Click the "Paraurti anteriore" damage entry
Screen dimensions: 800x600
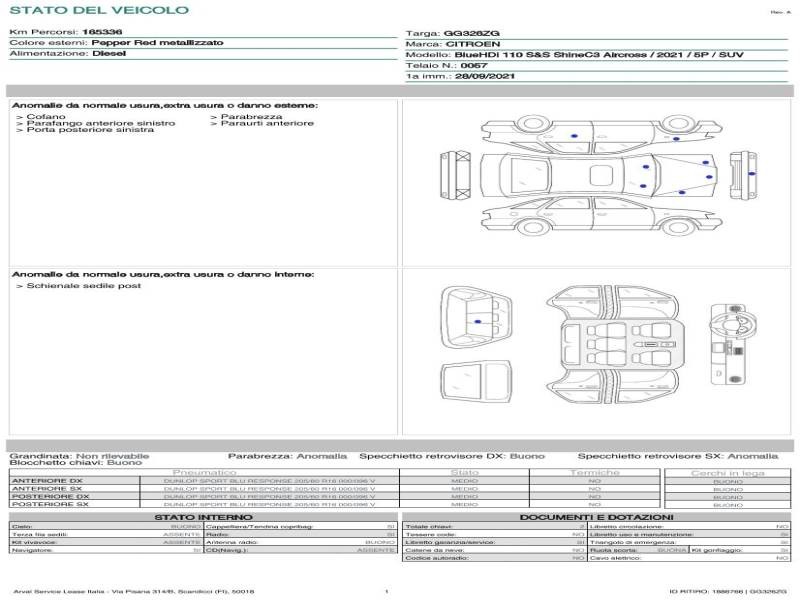267,123
